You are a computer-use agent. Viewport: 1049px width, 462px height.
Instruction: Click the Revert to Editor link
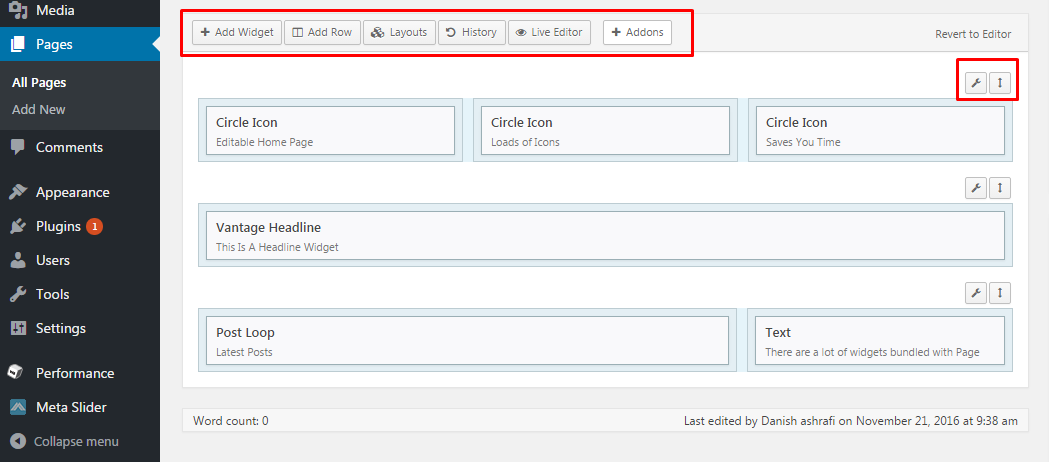click(x=973, y=34)
